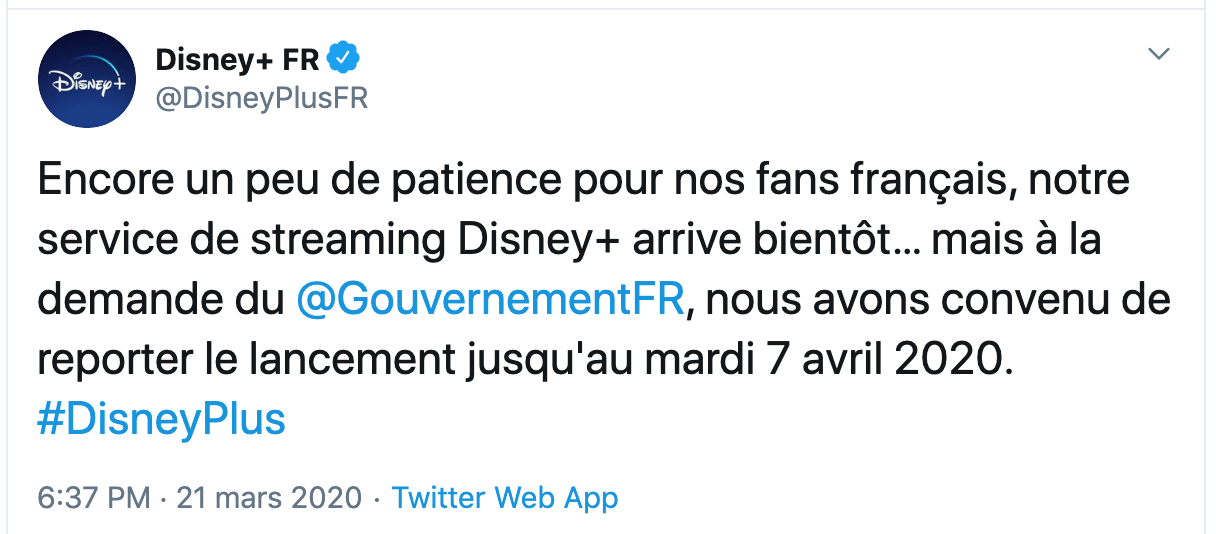The width and height of the screenshot is (1216, 534).
Task: Open the Disney+ FR display name
Action: pyautogui.click(x=237, y=60)
